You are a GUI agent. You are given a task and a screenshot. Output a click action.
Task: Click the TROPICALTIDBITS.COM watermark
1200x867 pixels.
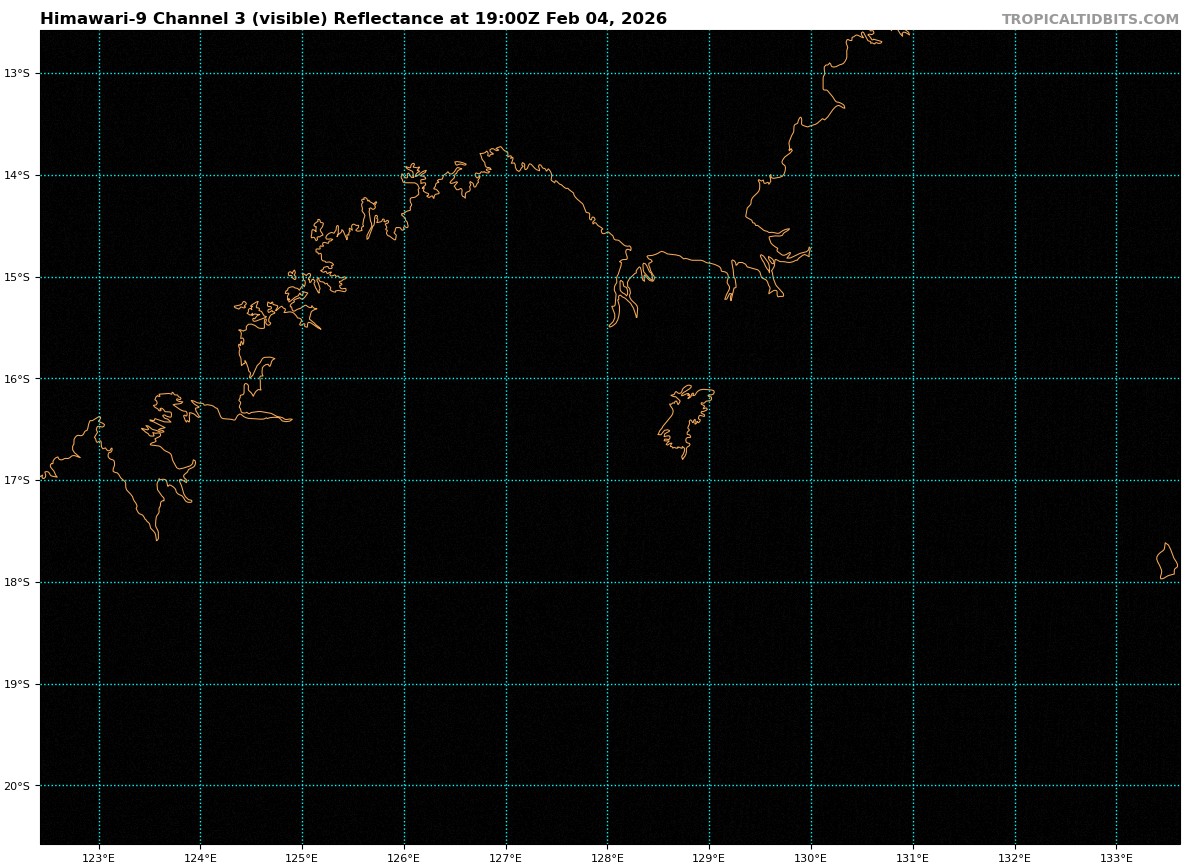pos(1090,20)
